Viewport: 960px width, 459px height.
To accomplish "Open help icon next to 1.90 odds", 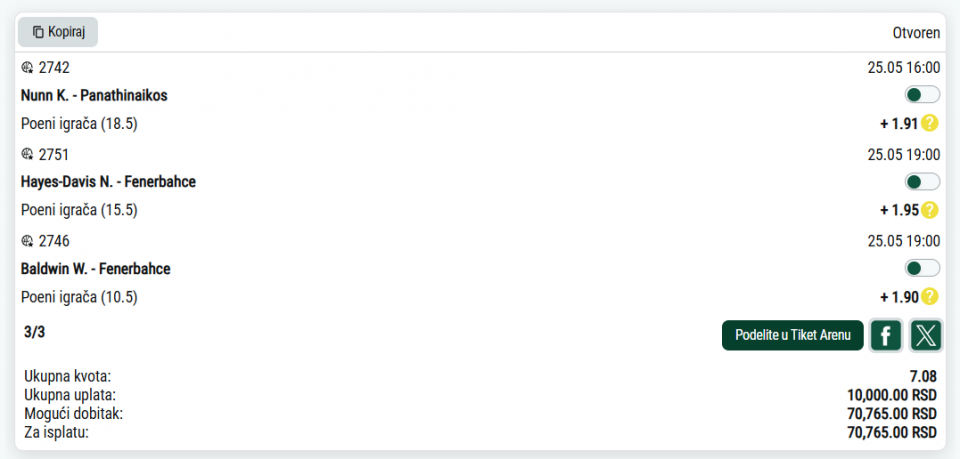I will click(x=929, y=297).
